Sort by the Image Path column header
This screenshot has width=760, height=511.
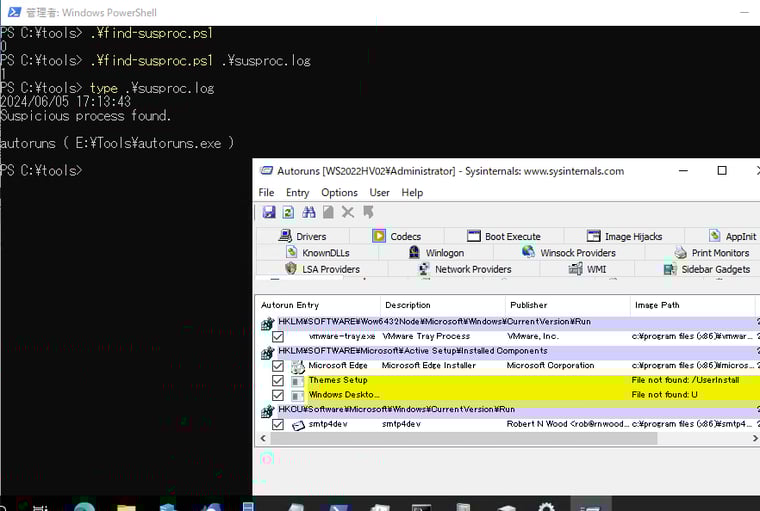692,305
